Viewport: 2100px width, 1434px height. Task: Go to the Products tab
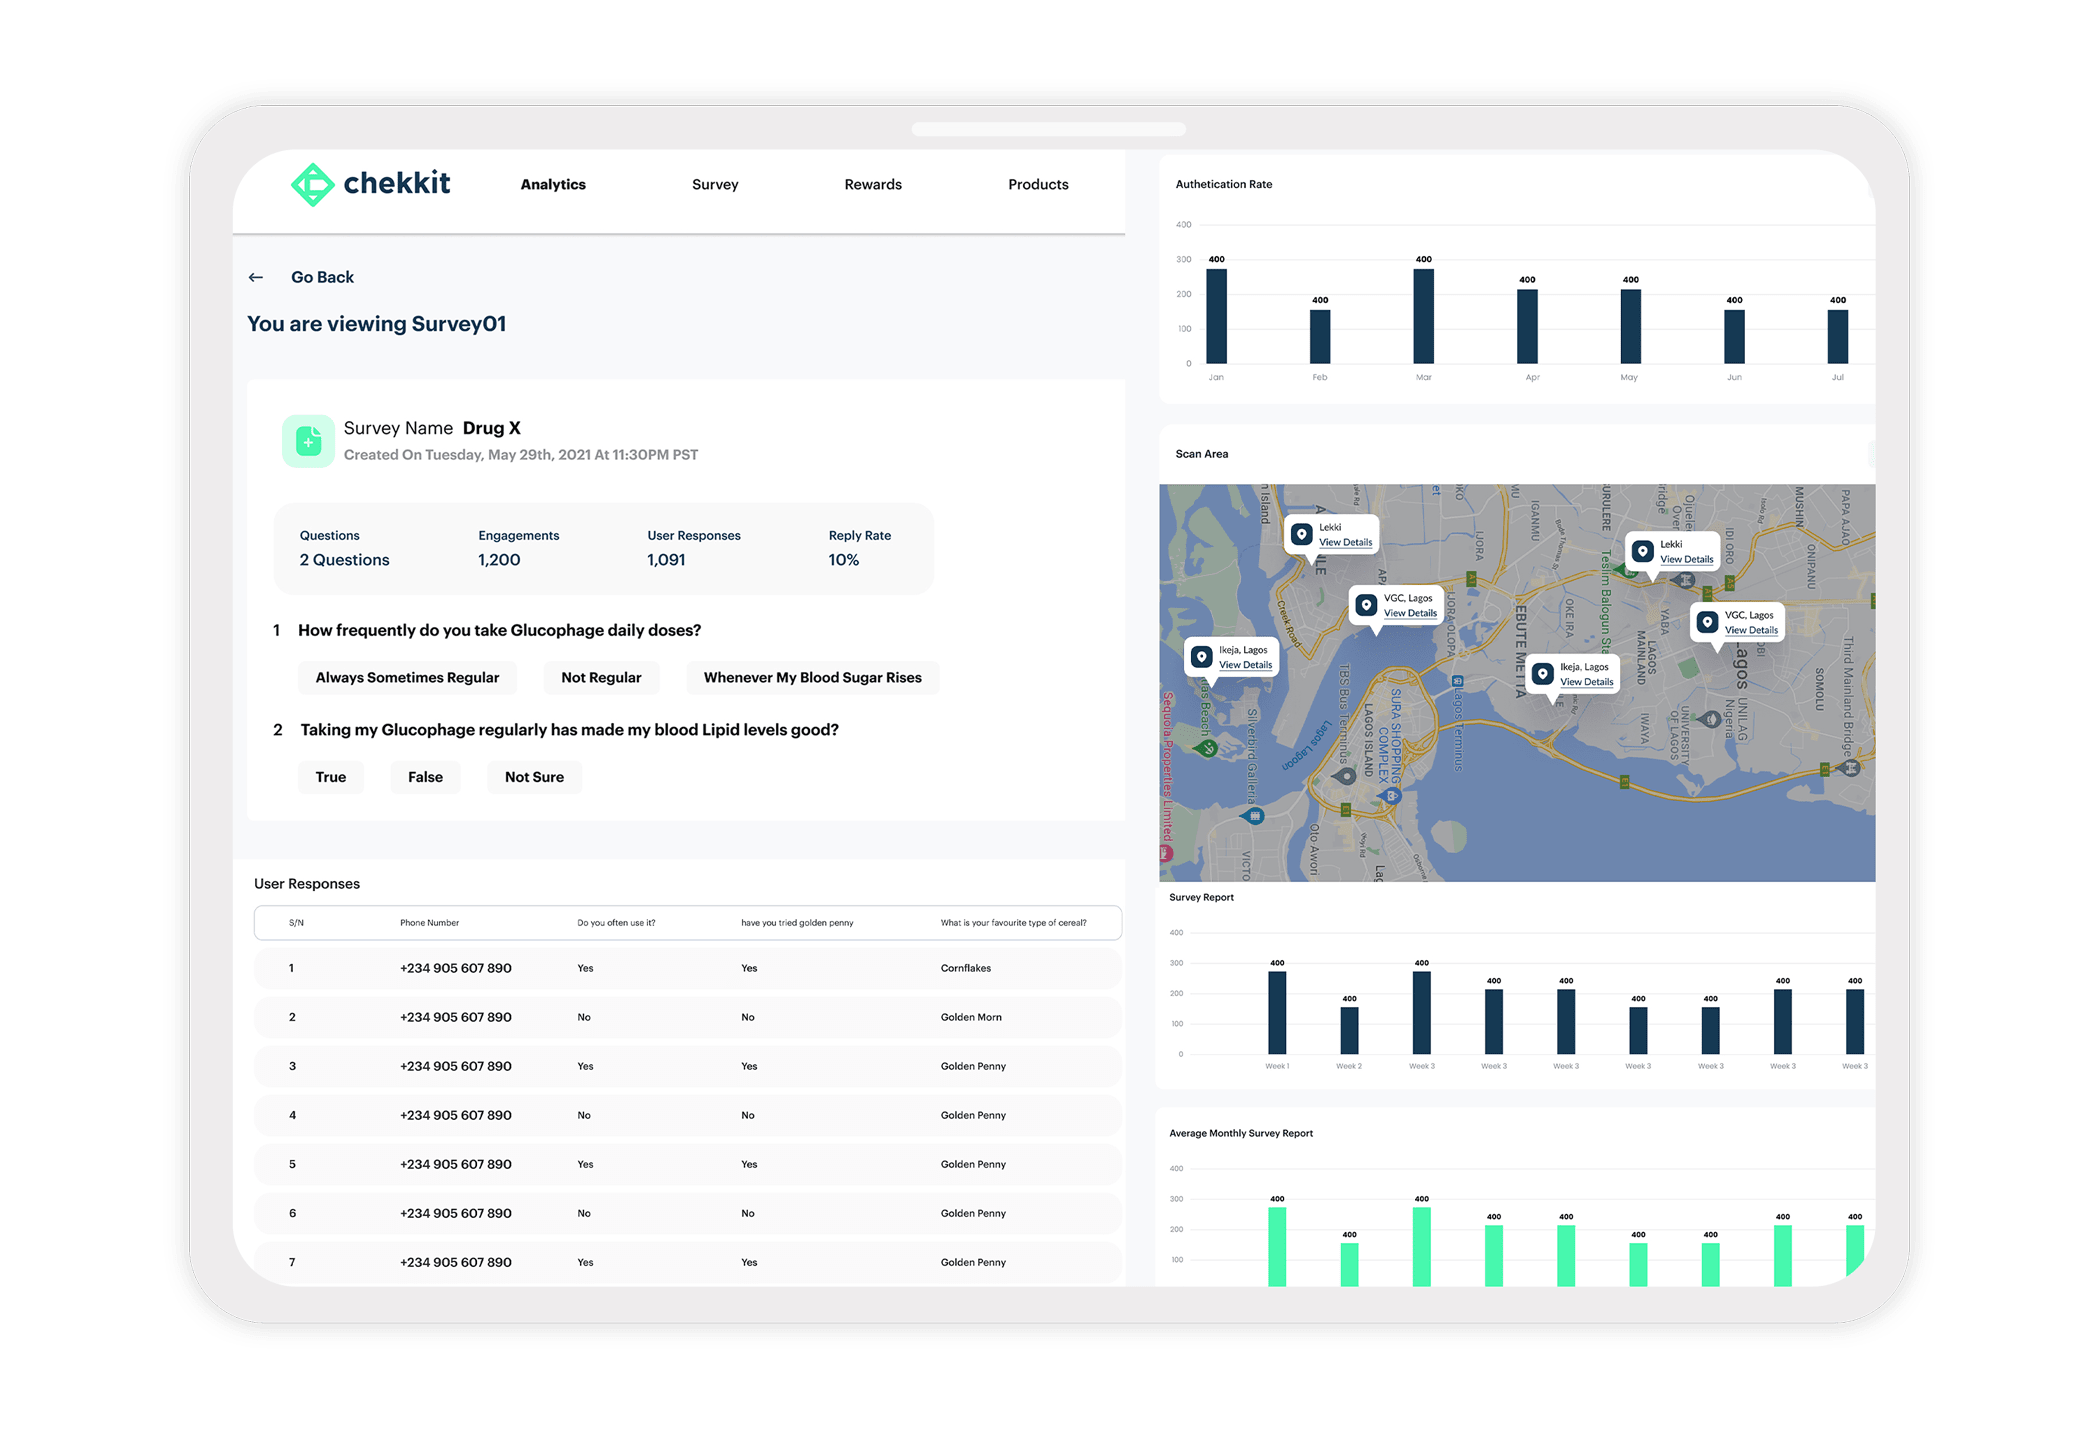point(1038,185)
